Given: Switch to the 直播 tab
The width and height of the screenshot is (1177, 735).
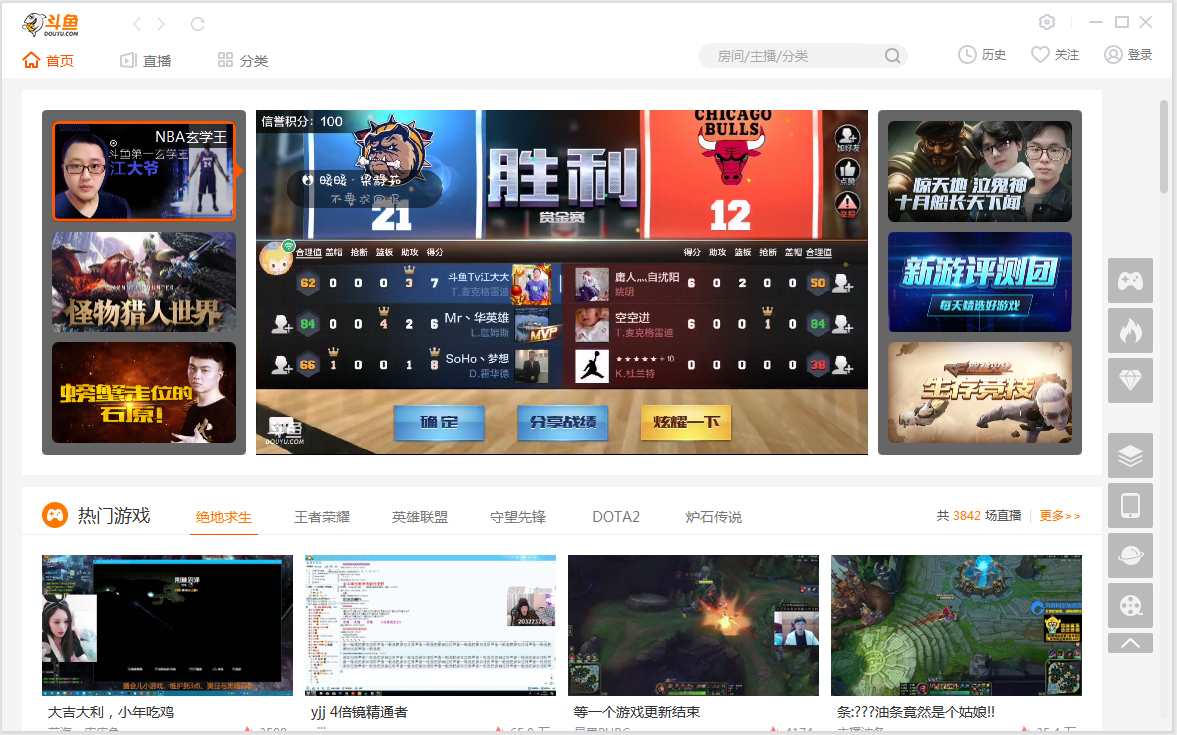Looking at the screenshot, I should 146,60.
